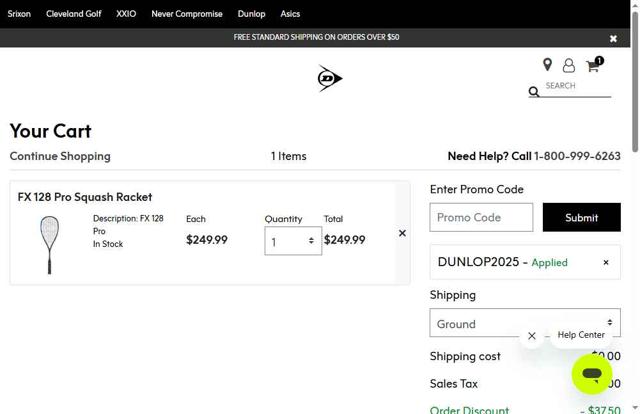Dismiss the free shipping banner
640x414 pixels.
(613, 38)
